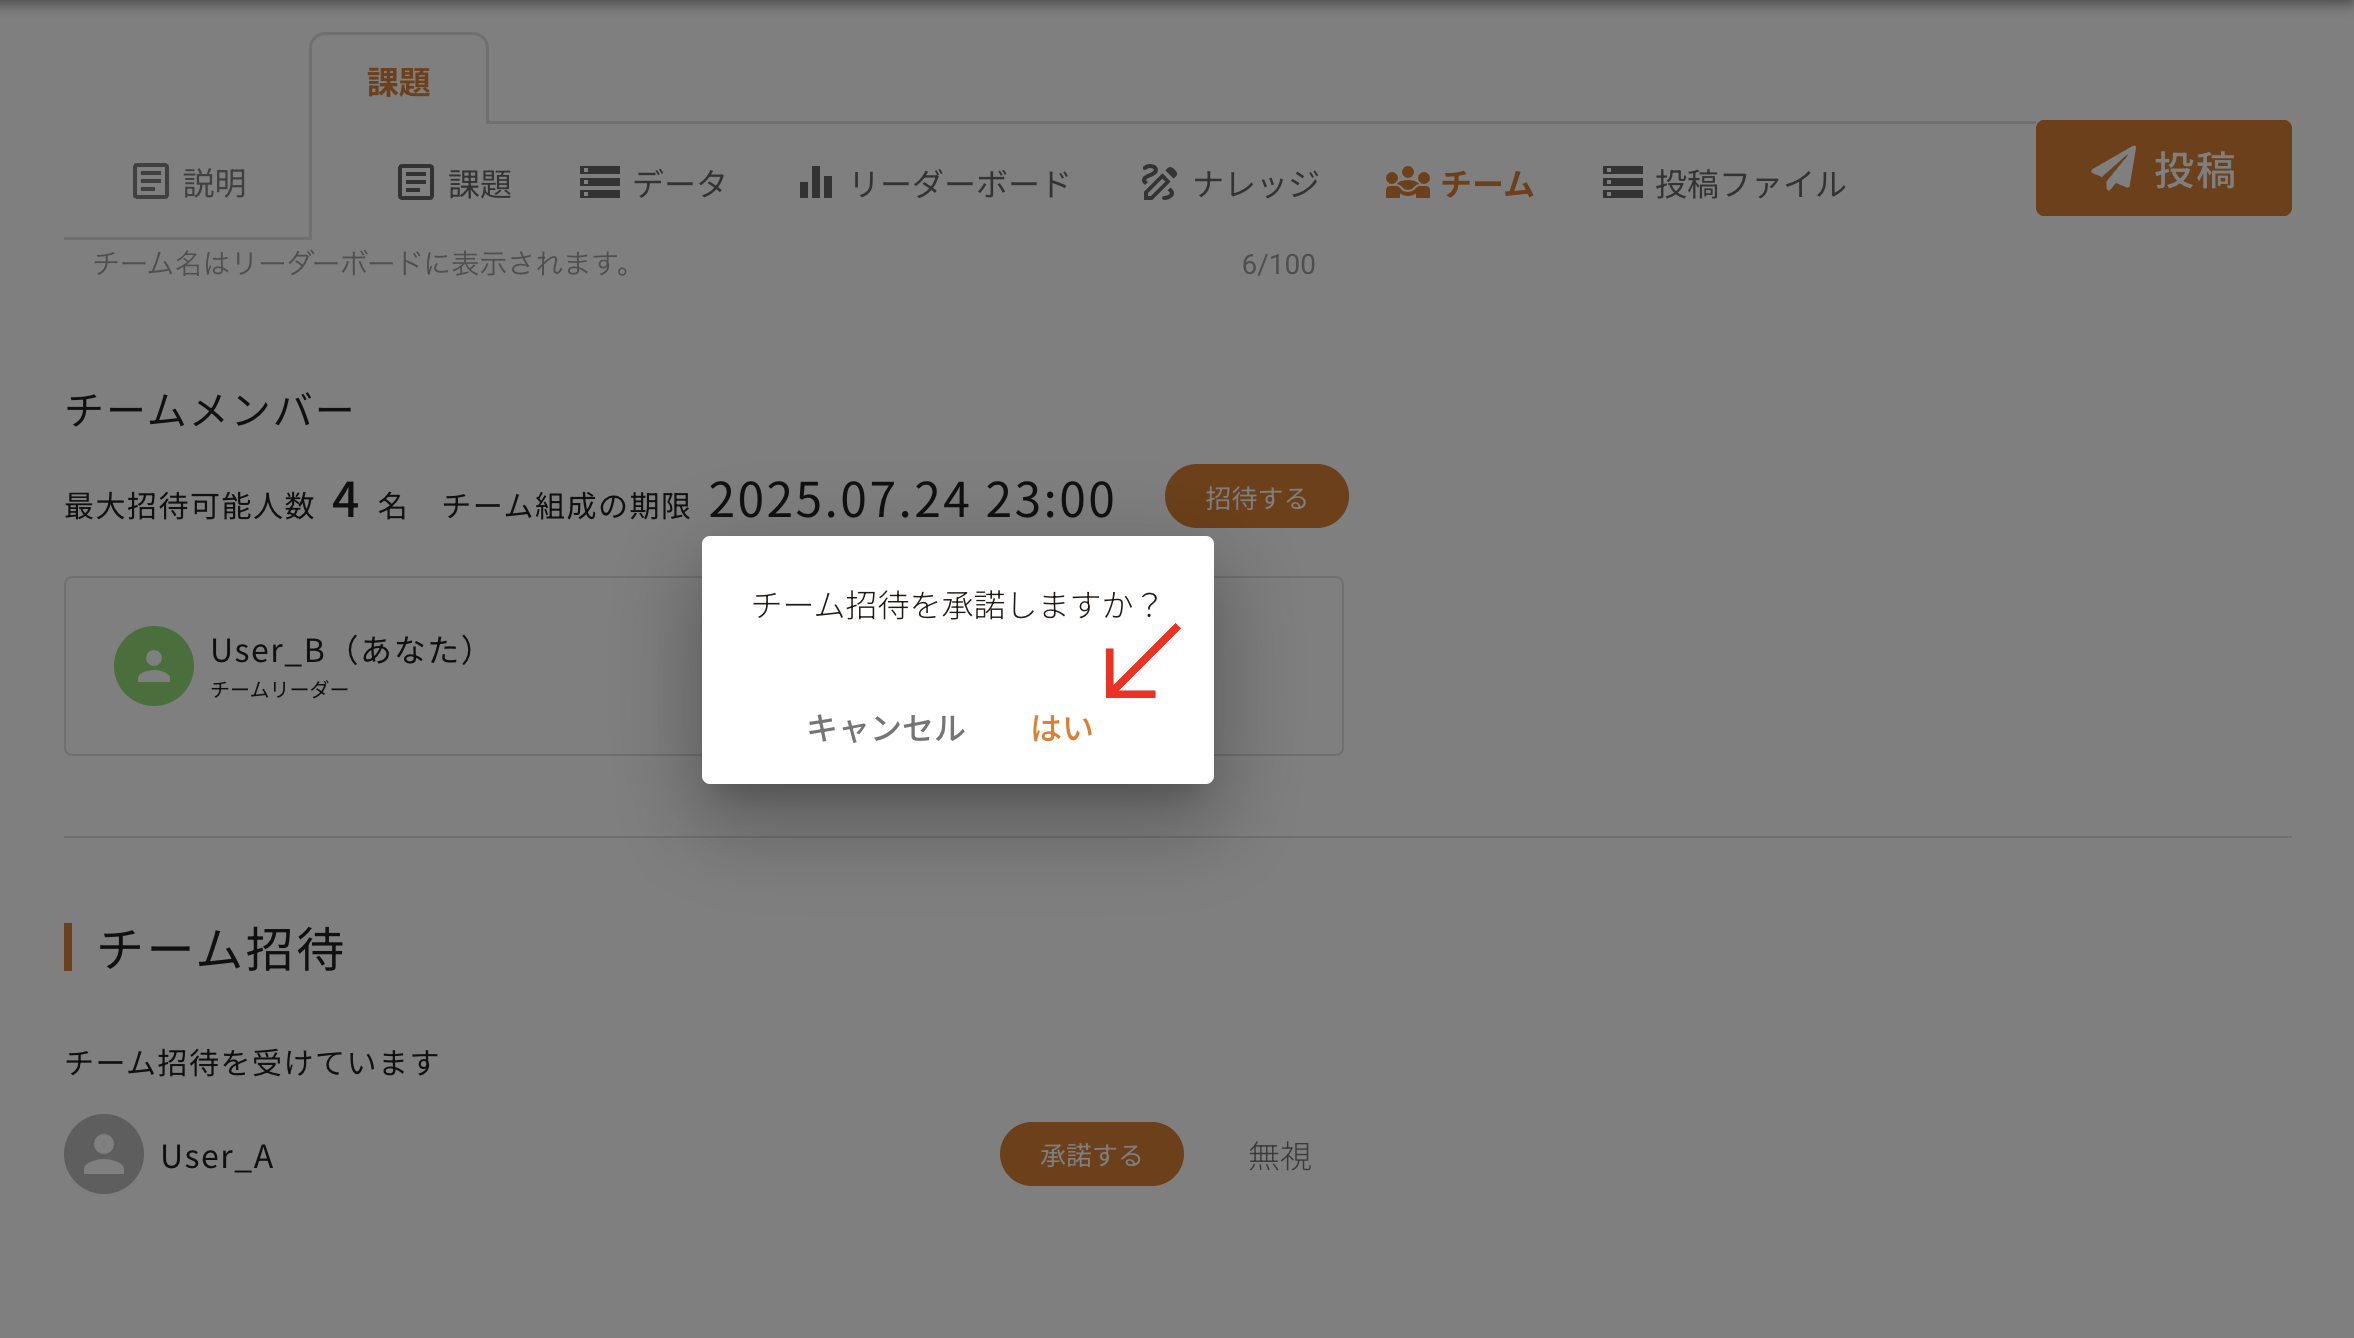Viewport: 2354px width, 1338px height.
Task: Click the リーダーボード bar chart icon
Action: [x=816, y=182]
